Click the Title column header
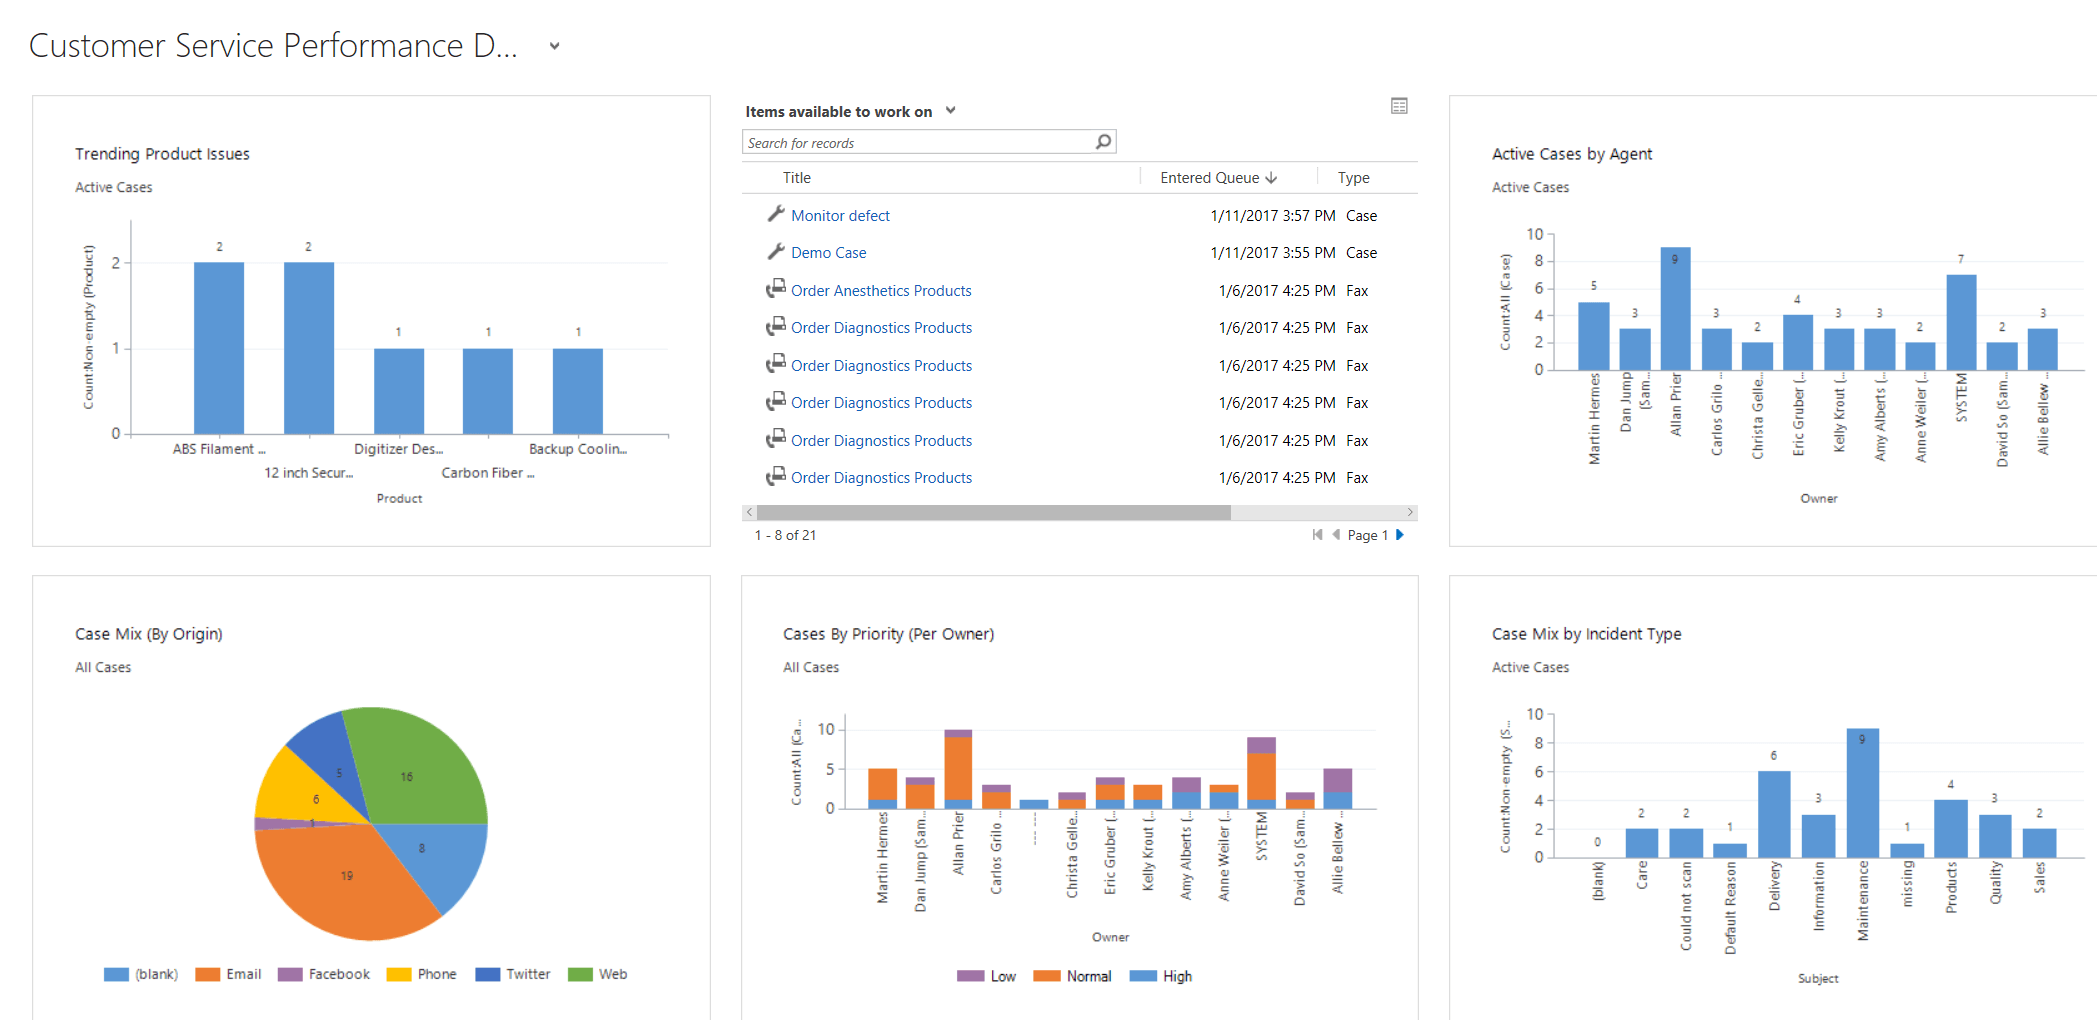This screenshot has width=2097, height=1020. click(796, 178)
